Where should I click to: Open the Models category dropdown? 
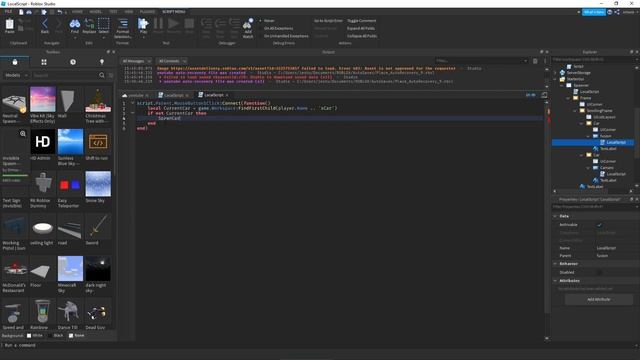(16, 75)
